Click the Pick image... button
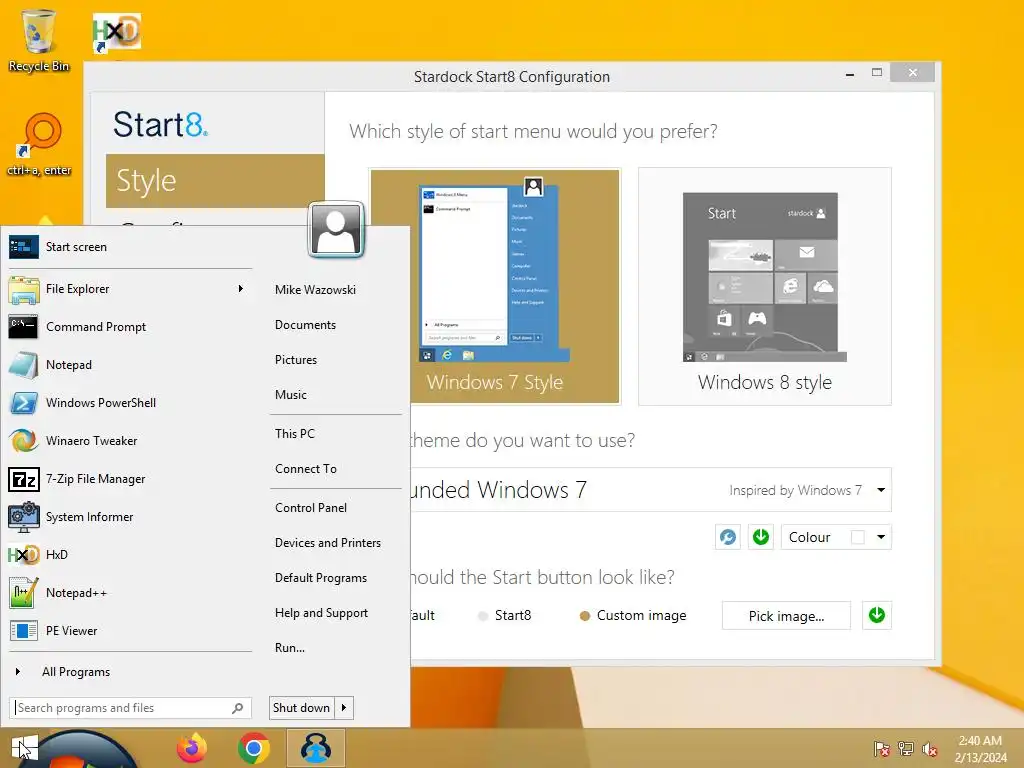This screenshot has height=768, width=1024. click(x=786, y=616)
